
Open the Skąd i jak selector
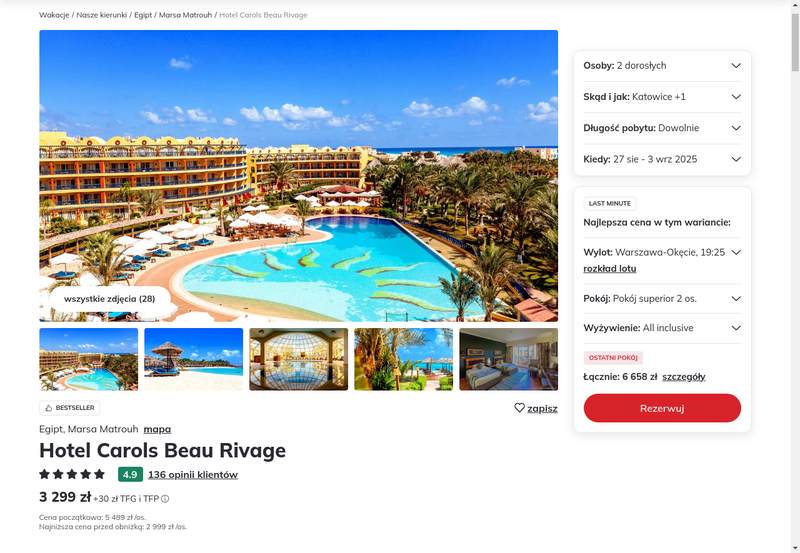pyautogui.click(x=662, y=97)
